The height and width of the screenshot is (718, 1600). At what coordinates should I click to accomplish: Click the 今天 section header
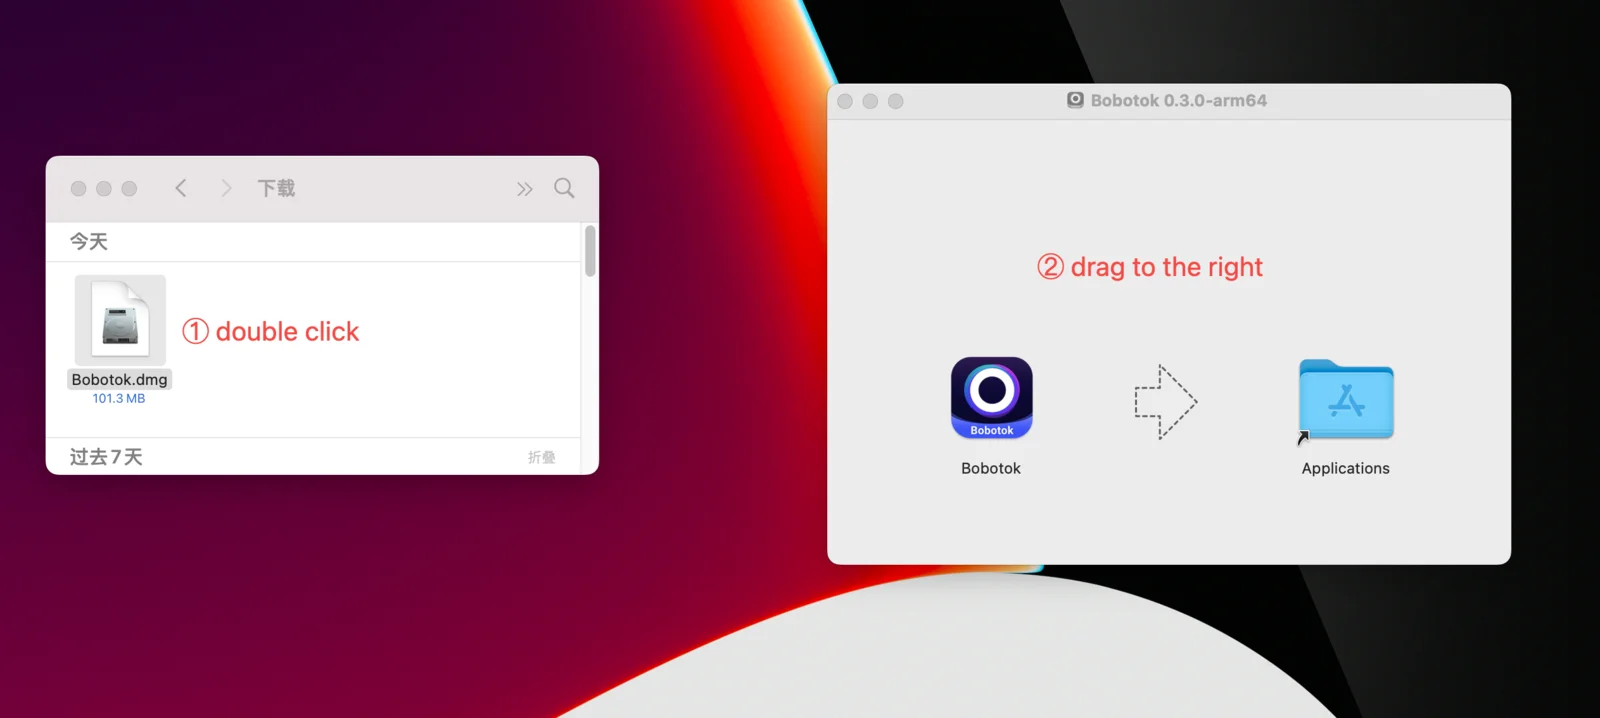[89, 241]
